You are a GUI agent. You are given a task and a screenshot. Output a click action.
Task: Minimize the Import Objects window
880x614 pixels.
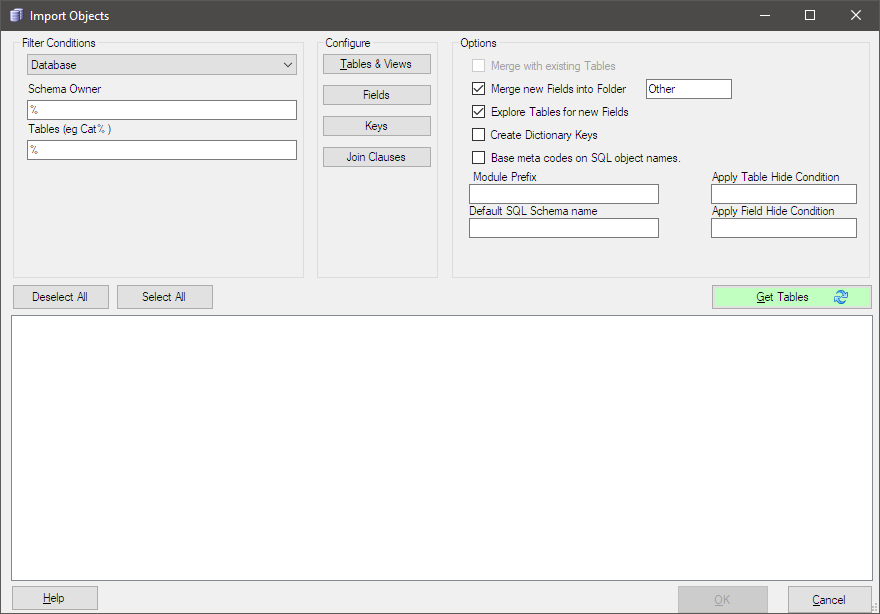pos(764,15)
